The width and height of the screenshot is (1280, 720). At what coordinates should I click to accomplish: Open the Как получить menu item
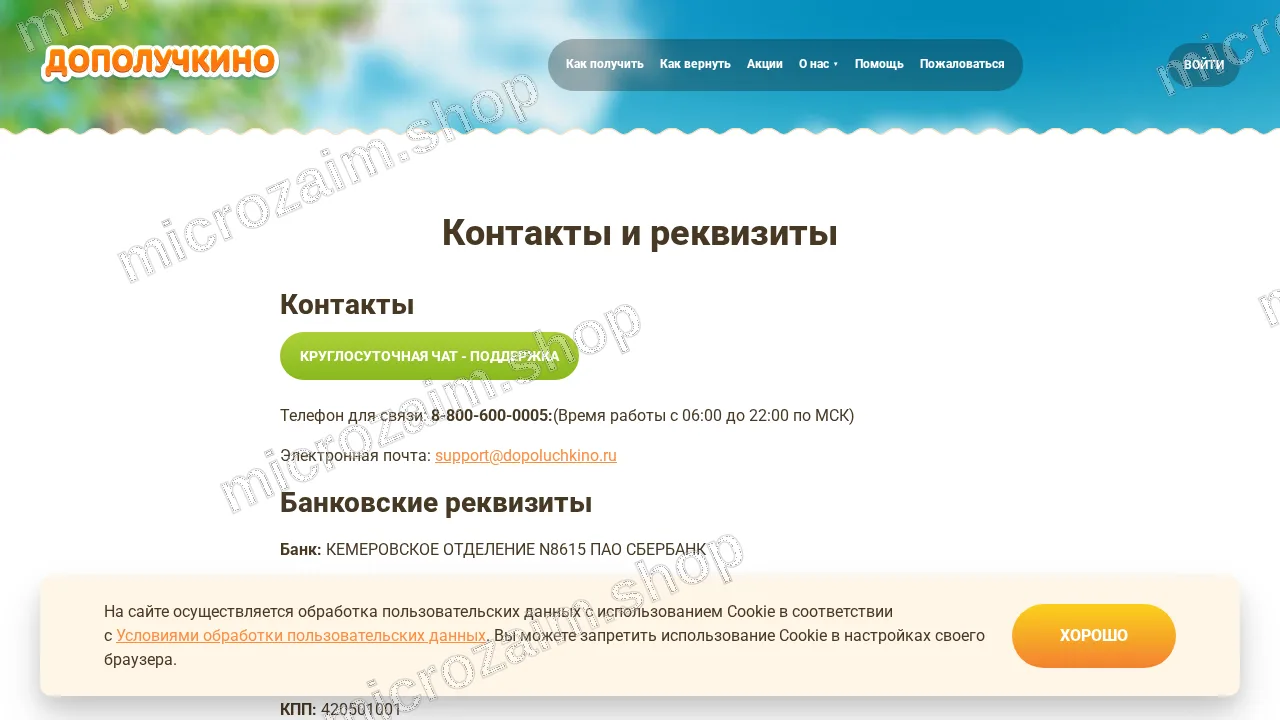click(x=605, y=64)
